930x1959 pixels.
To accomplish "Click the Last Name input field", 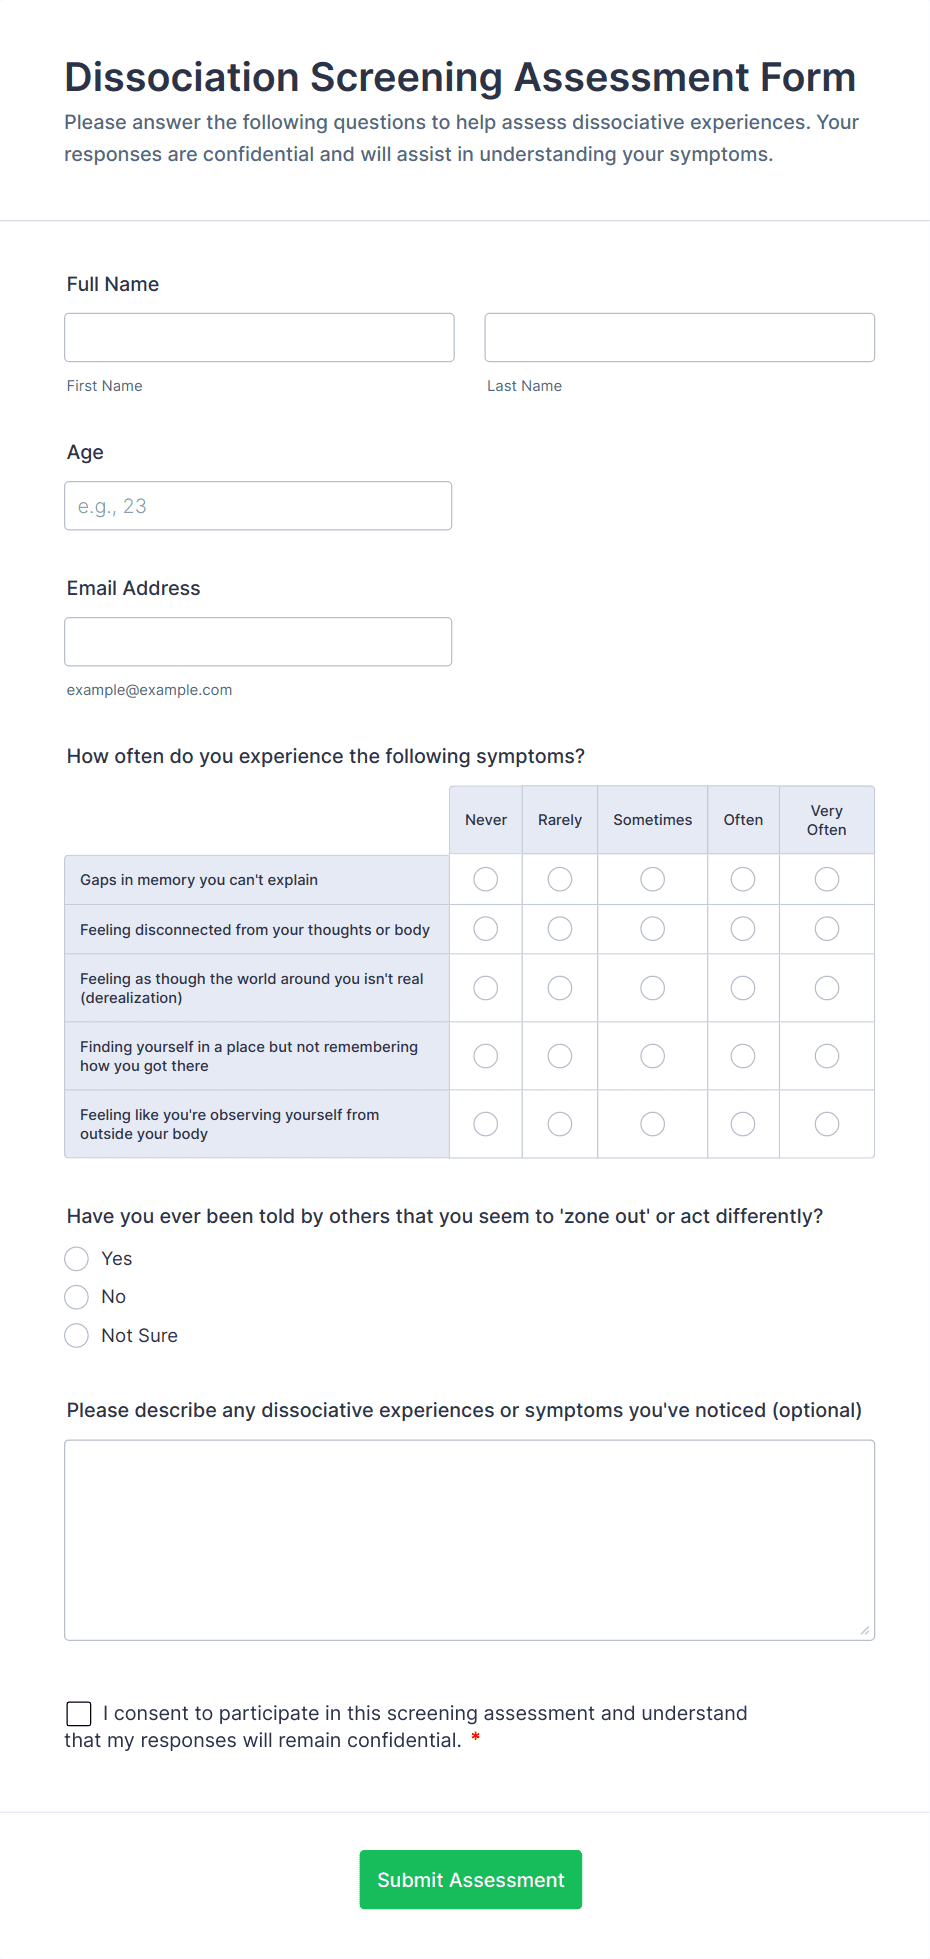I will click(679, 337).
